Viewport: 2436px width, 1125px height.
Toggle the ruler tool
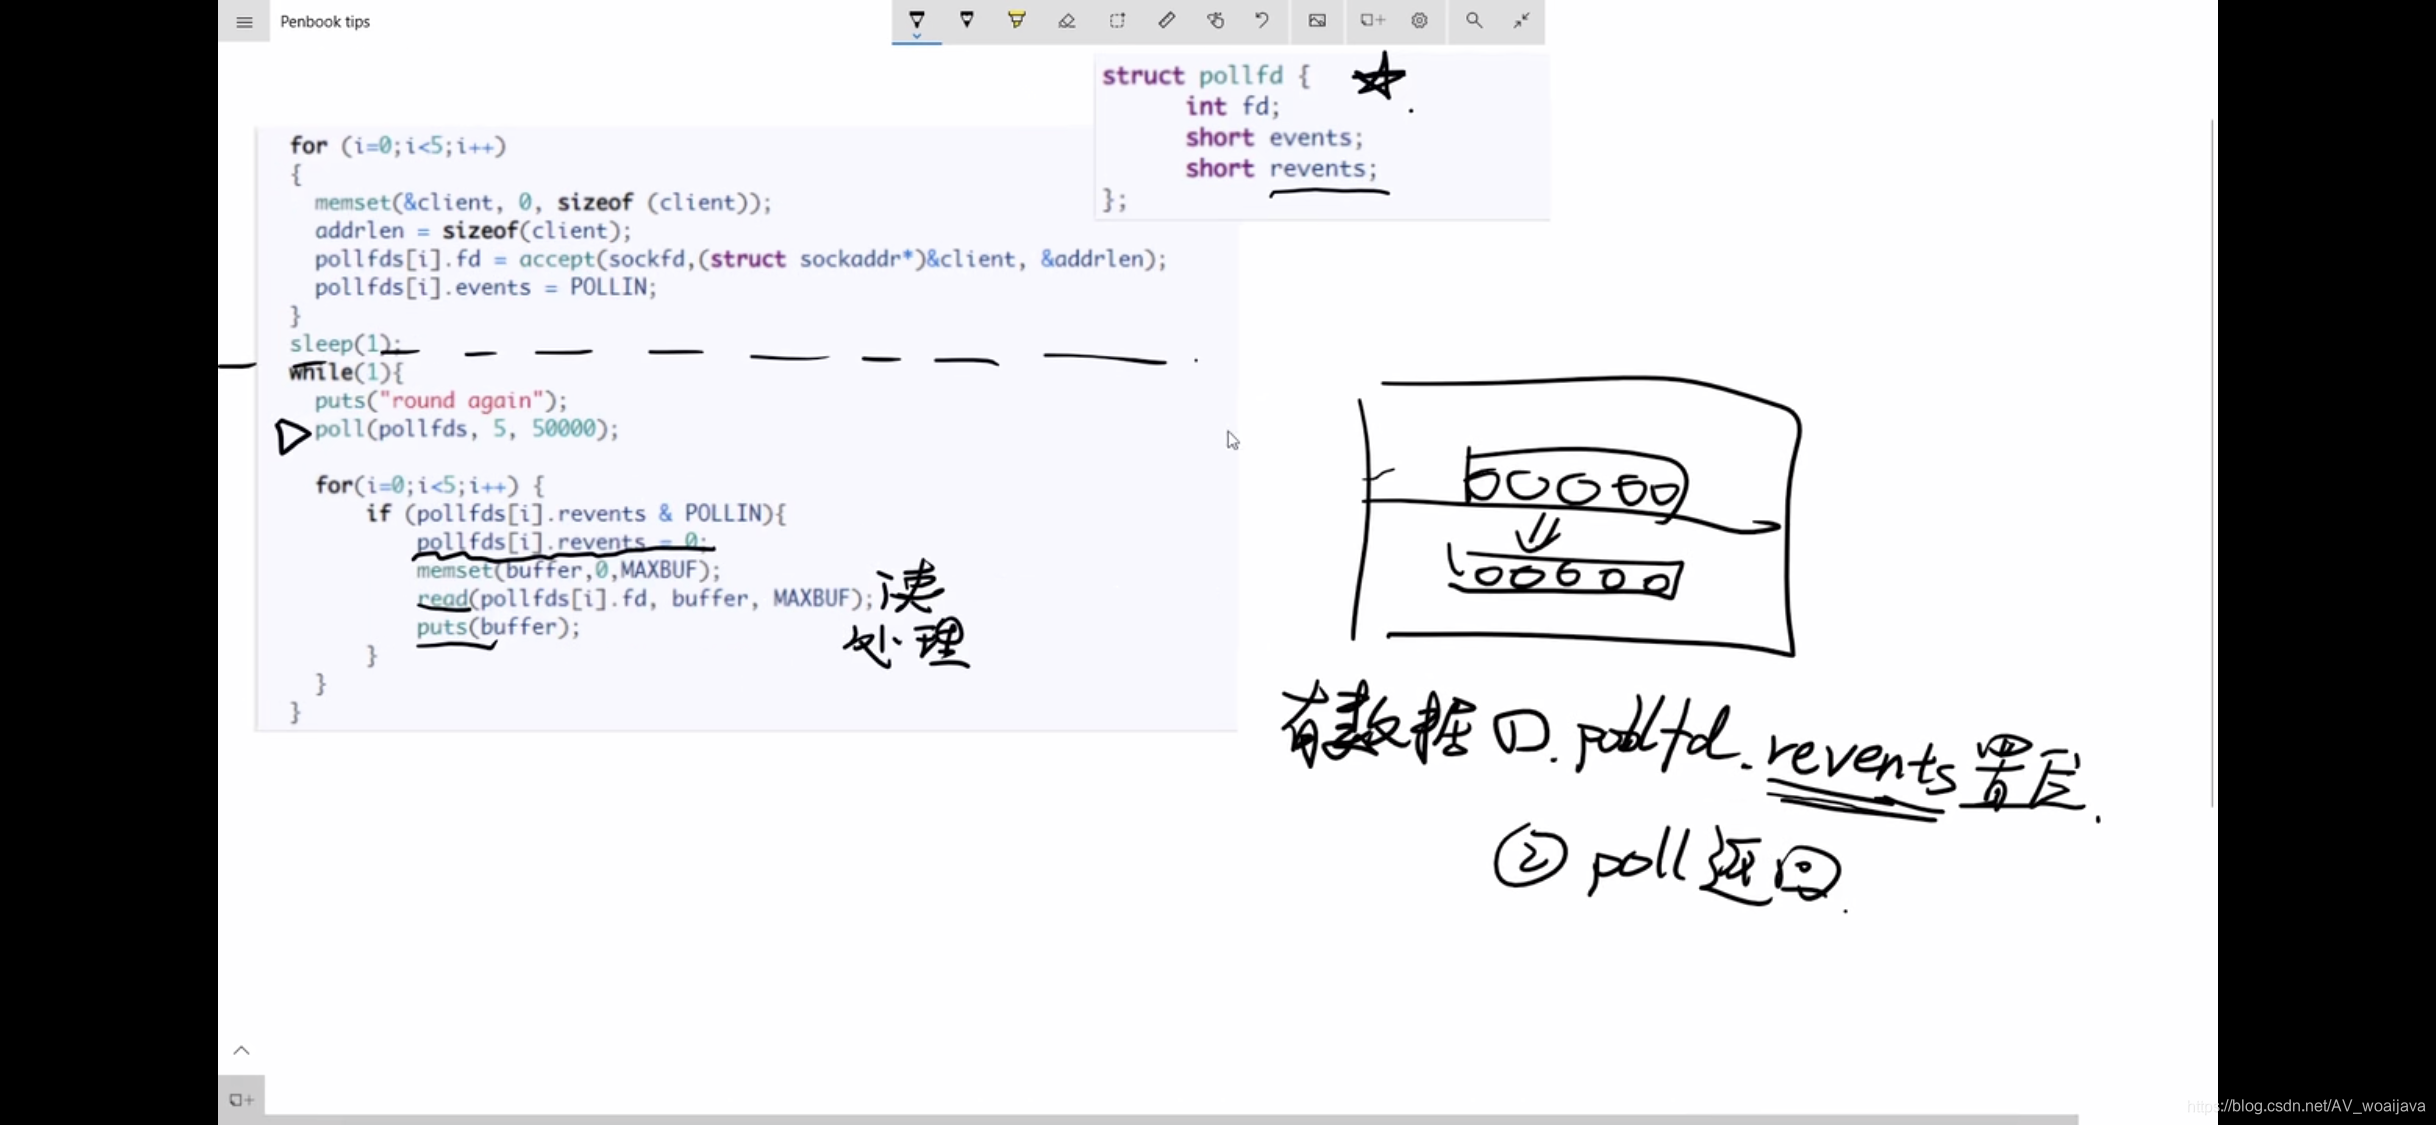click(1166, 20)
